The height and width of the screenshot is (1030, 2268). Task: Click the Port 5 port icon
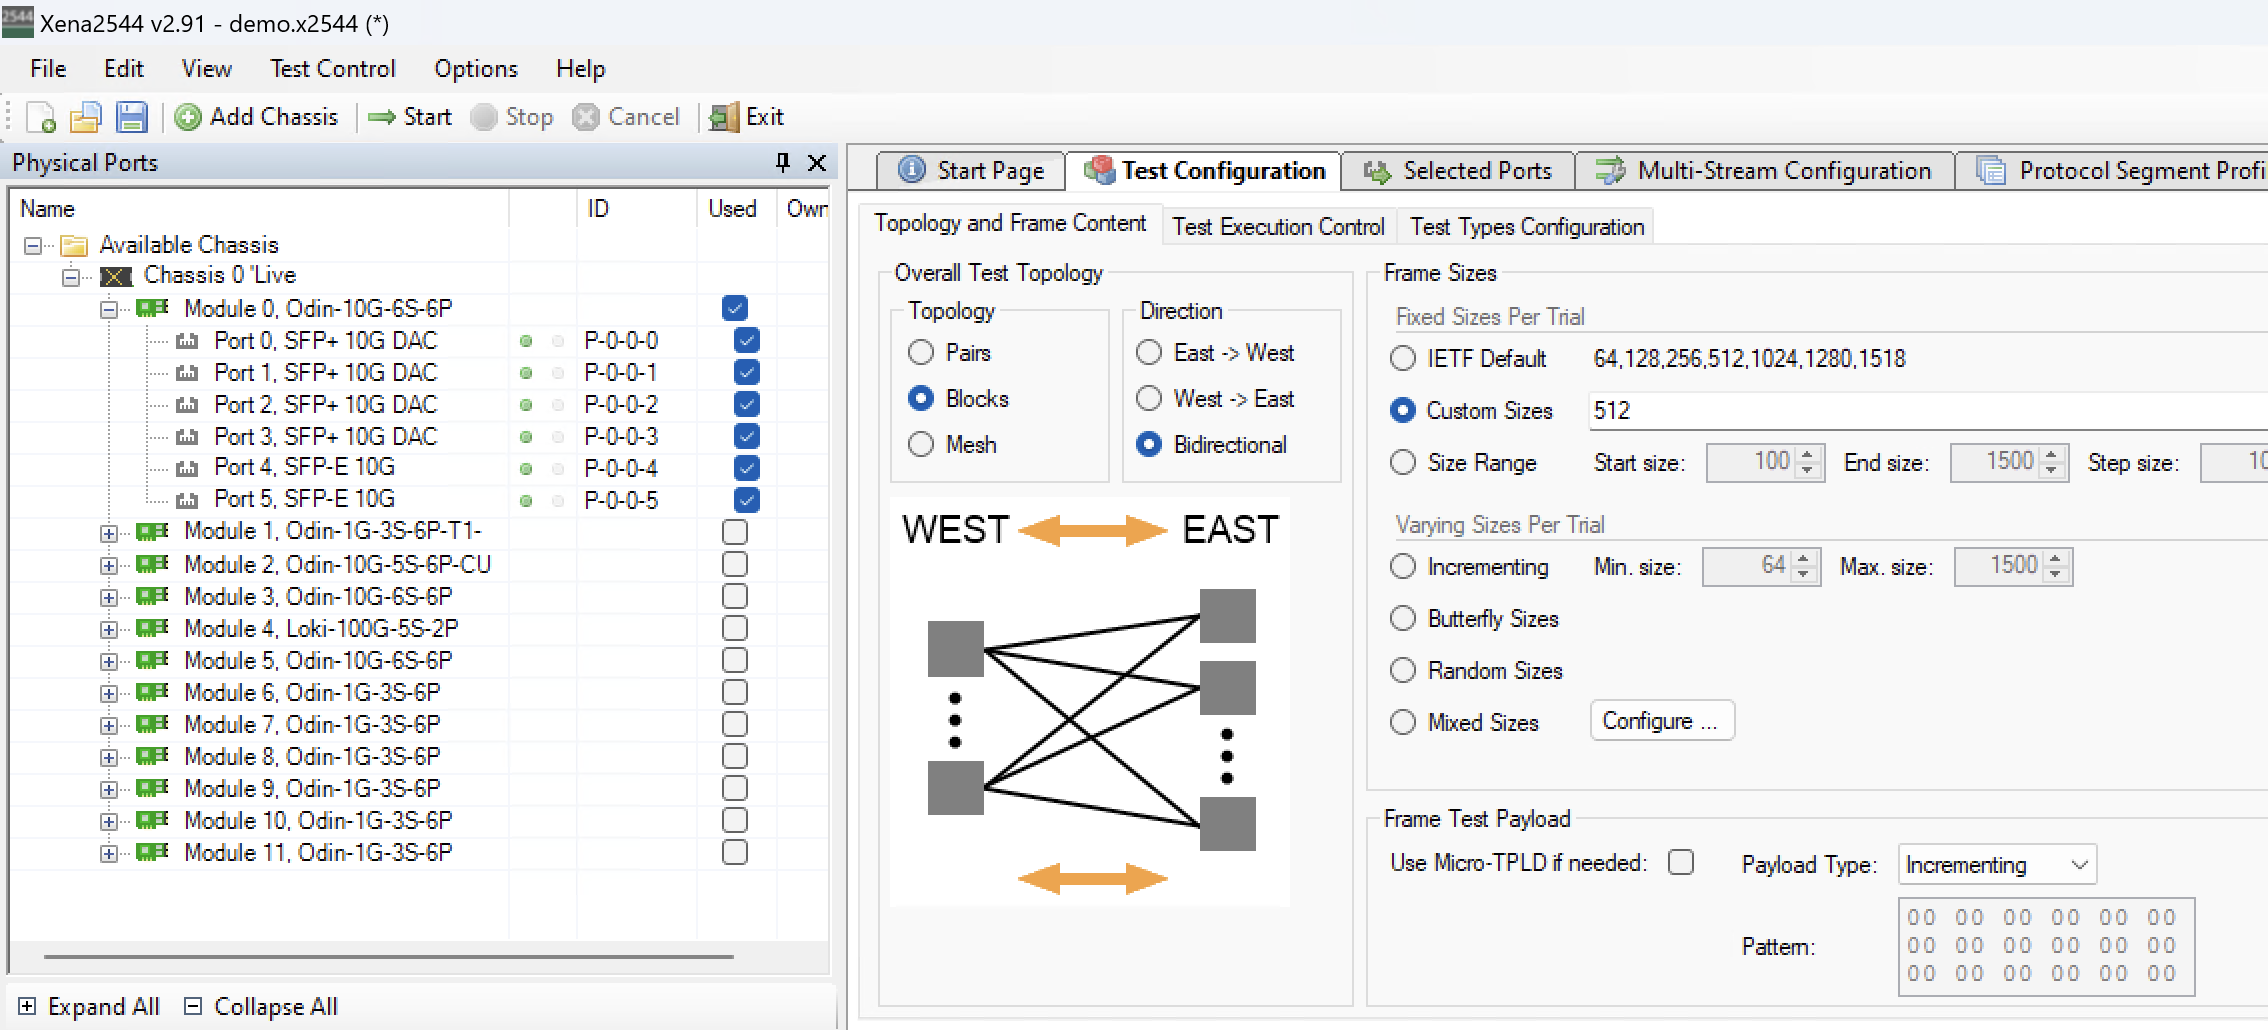point(187,499)
